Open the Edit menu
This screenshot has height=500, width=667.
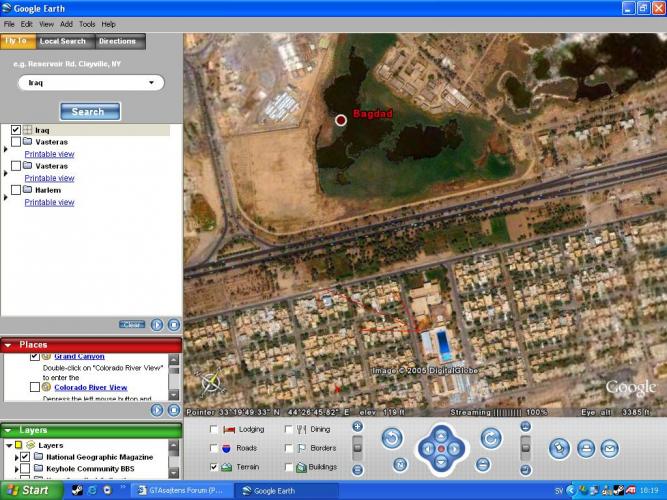click(26, 24)
